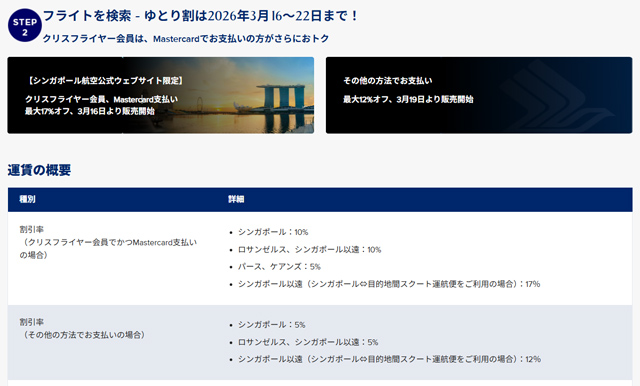Click the スクート運航便 17% discount item

(x=389, y=284)
